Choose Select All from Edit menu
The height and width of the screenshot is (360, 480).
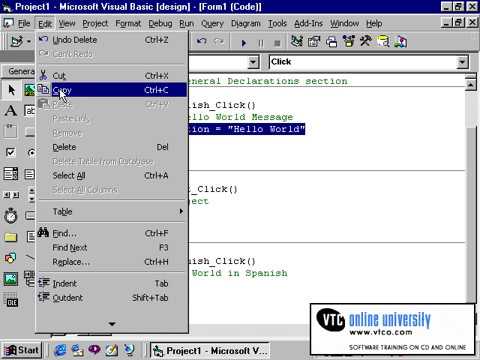(111, 175)
